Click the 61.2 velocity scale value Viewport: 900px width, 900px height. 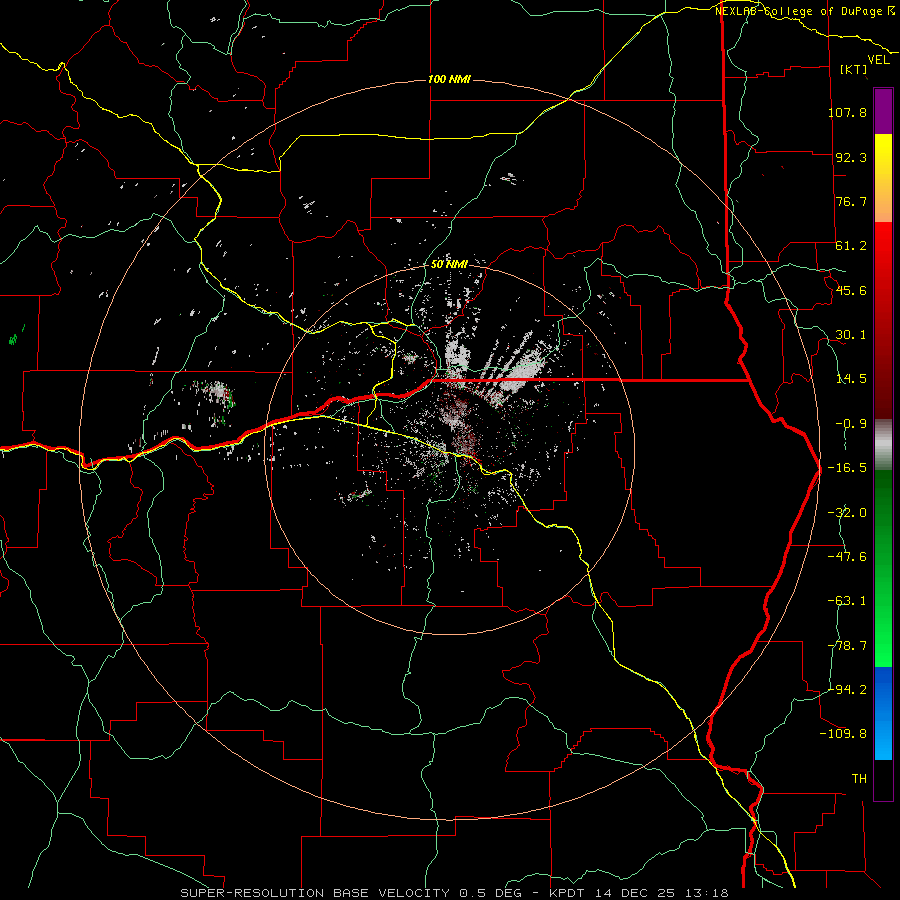[851, 246]
